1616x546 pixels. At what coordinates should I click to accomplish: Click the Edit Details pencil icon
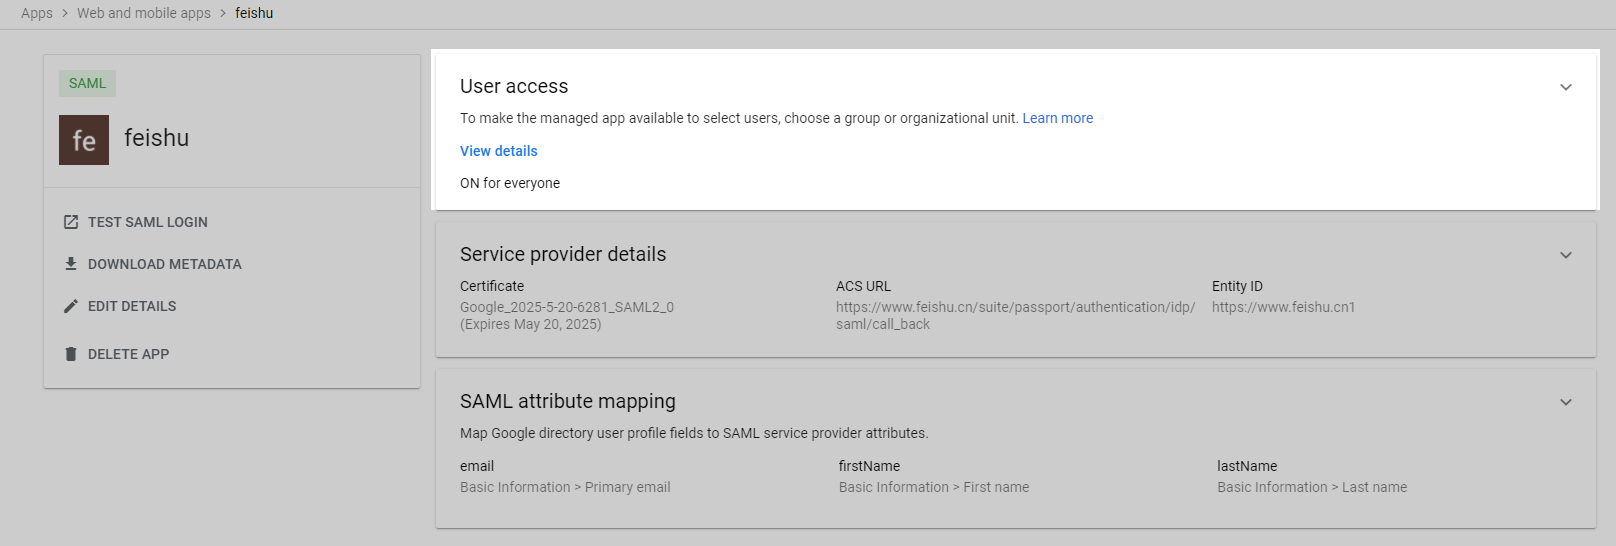(71, 306)
